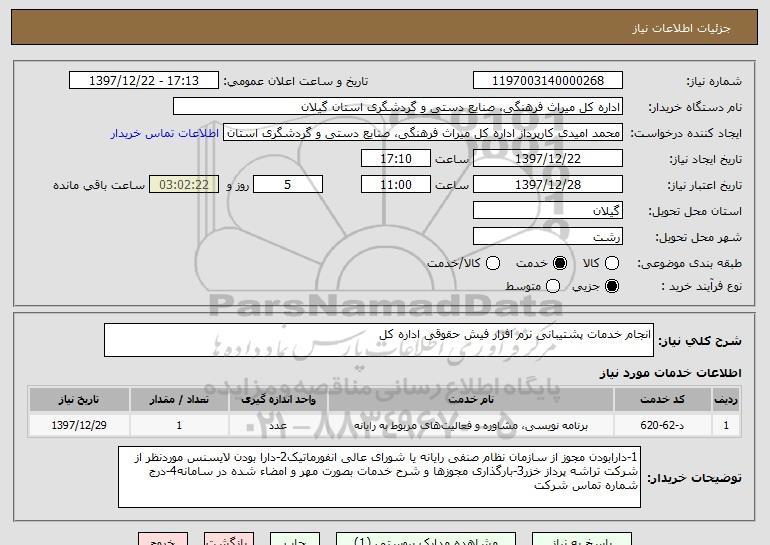Click the جزئیات اطلاعات نیاز header title
Image resolution: width=770 pixels, height=545 pixels.
681,28
